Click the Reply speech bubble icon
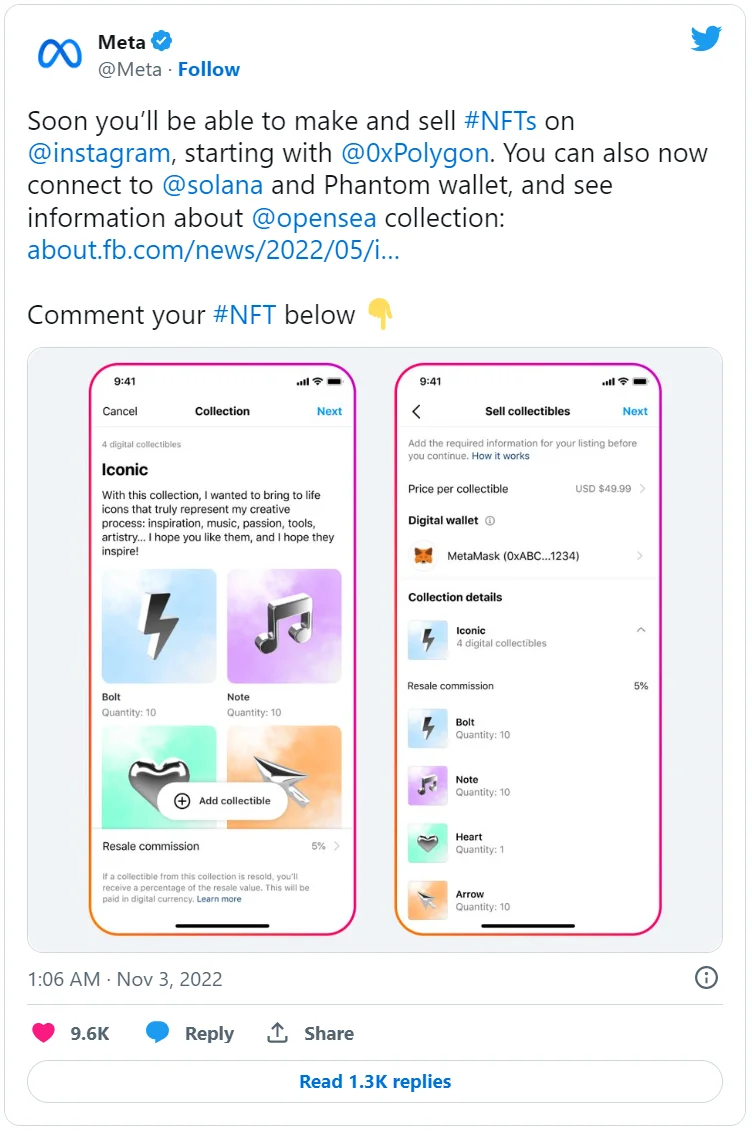Screen dimensions: 752x1135 (158, 1033)
